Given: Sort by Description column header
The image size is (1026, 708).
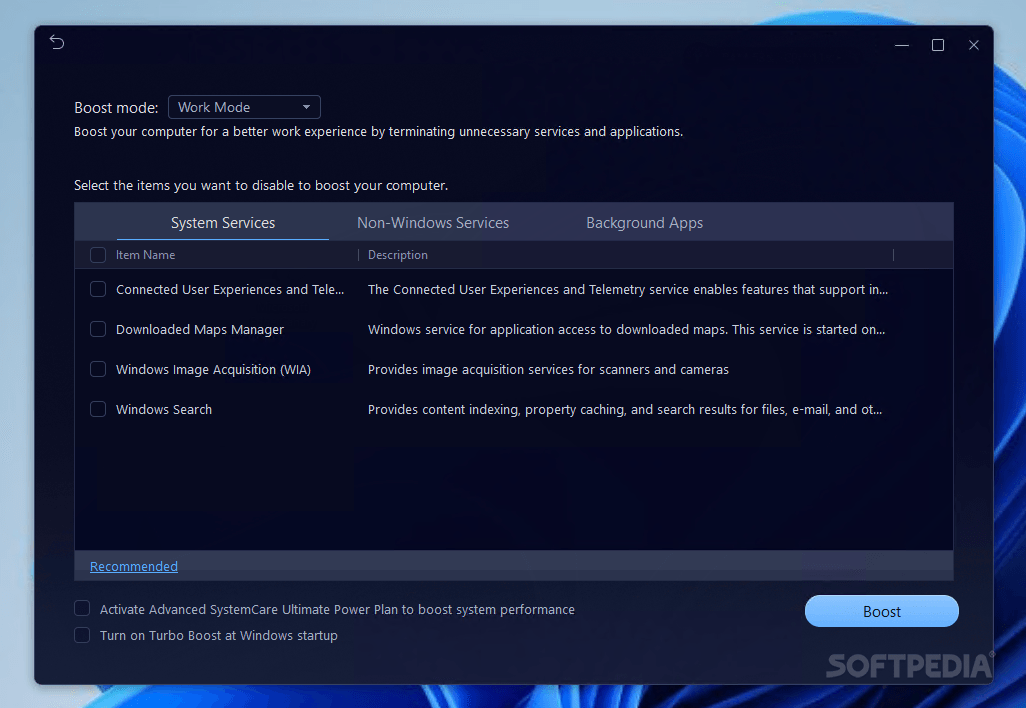Looking at the screenshot, I should tap(398, 255).
